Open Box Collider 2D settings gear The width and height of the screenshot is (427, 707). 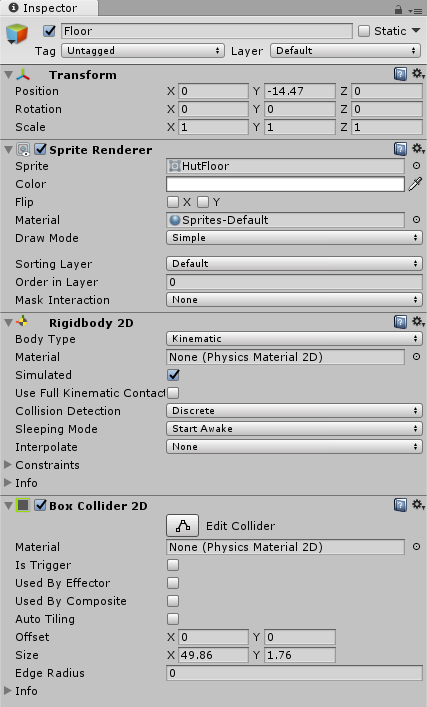point(418,505)
